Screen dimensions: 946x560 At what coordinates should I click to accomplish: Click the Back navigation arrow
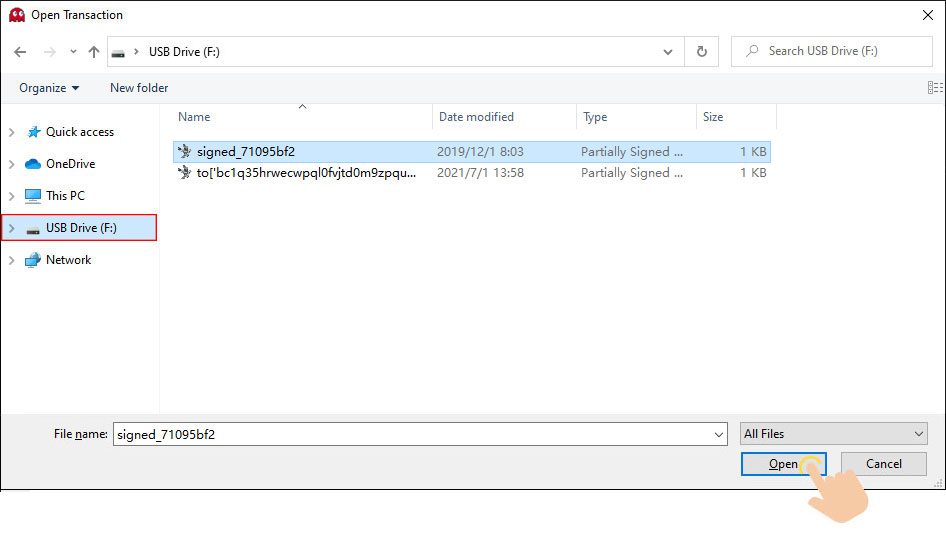(x=20, y=52)
